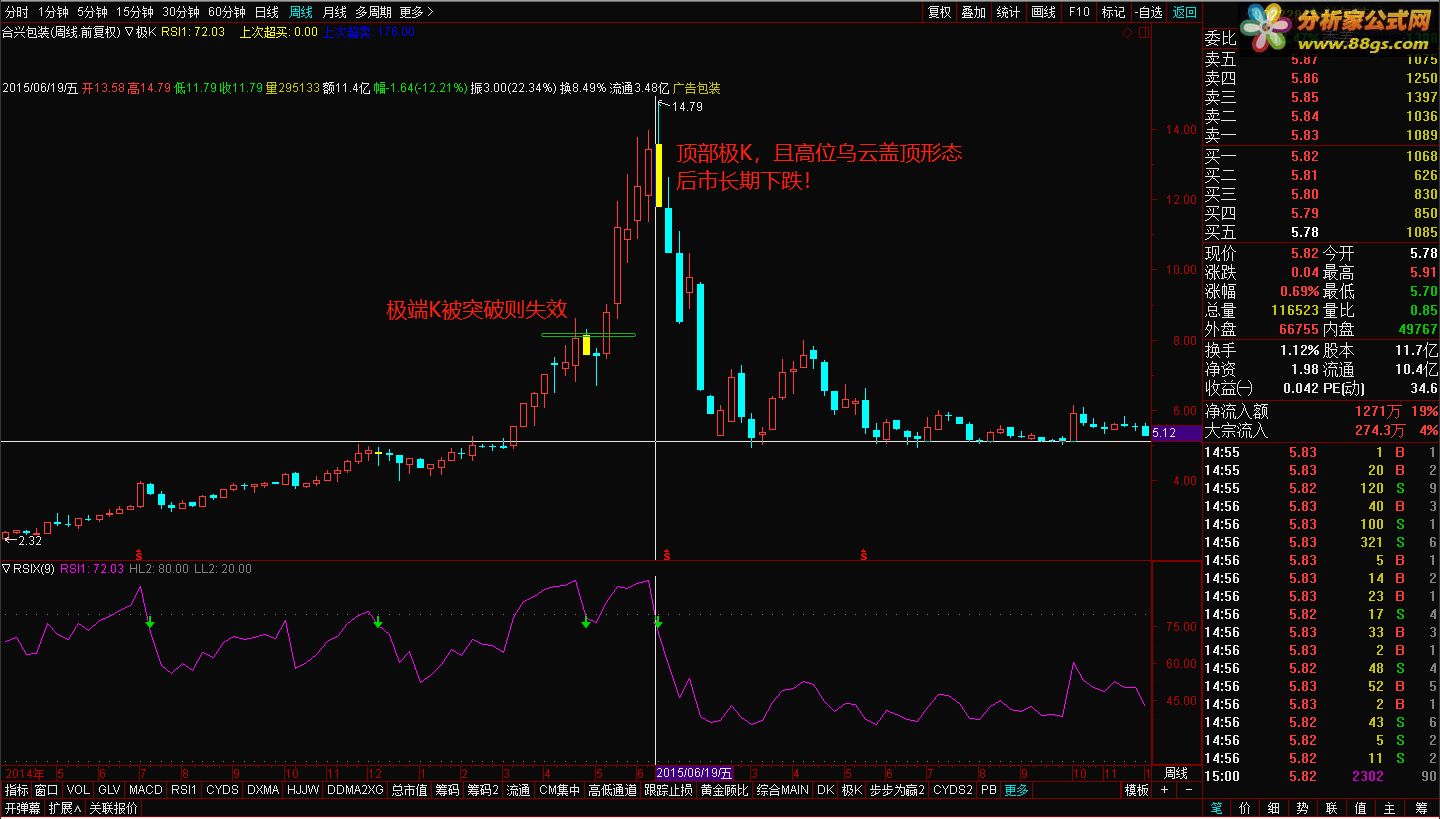The width and height of the screenshot is (1440, 819).
Task: Select the 总市值 indicator
Action: point(409,790)
